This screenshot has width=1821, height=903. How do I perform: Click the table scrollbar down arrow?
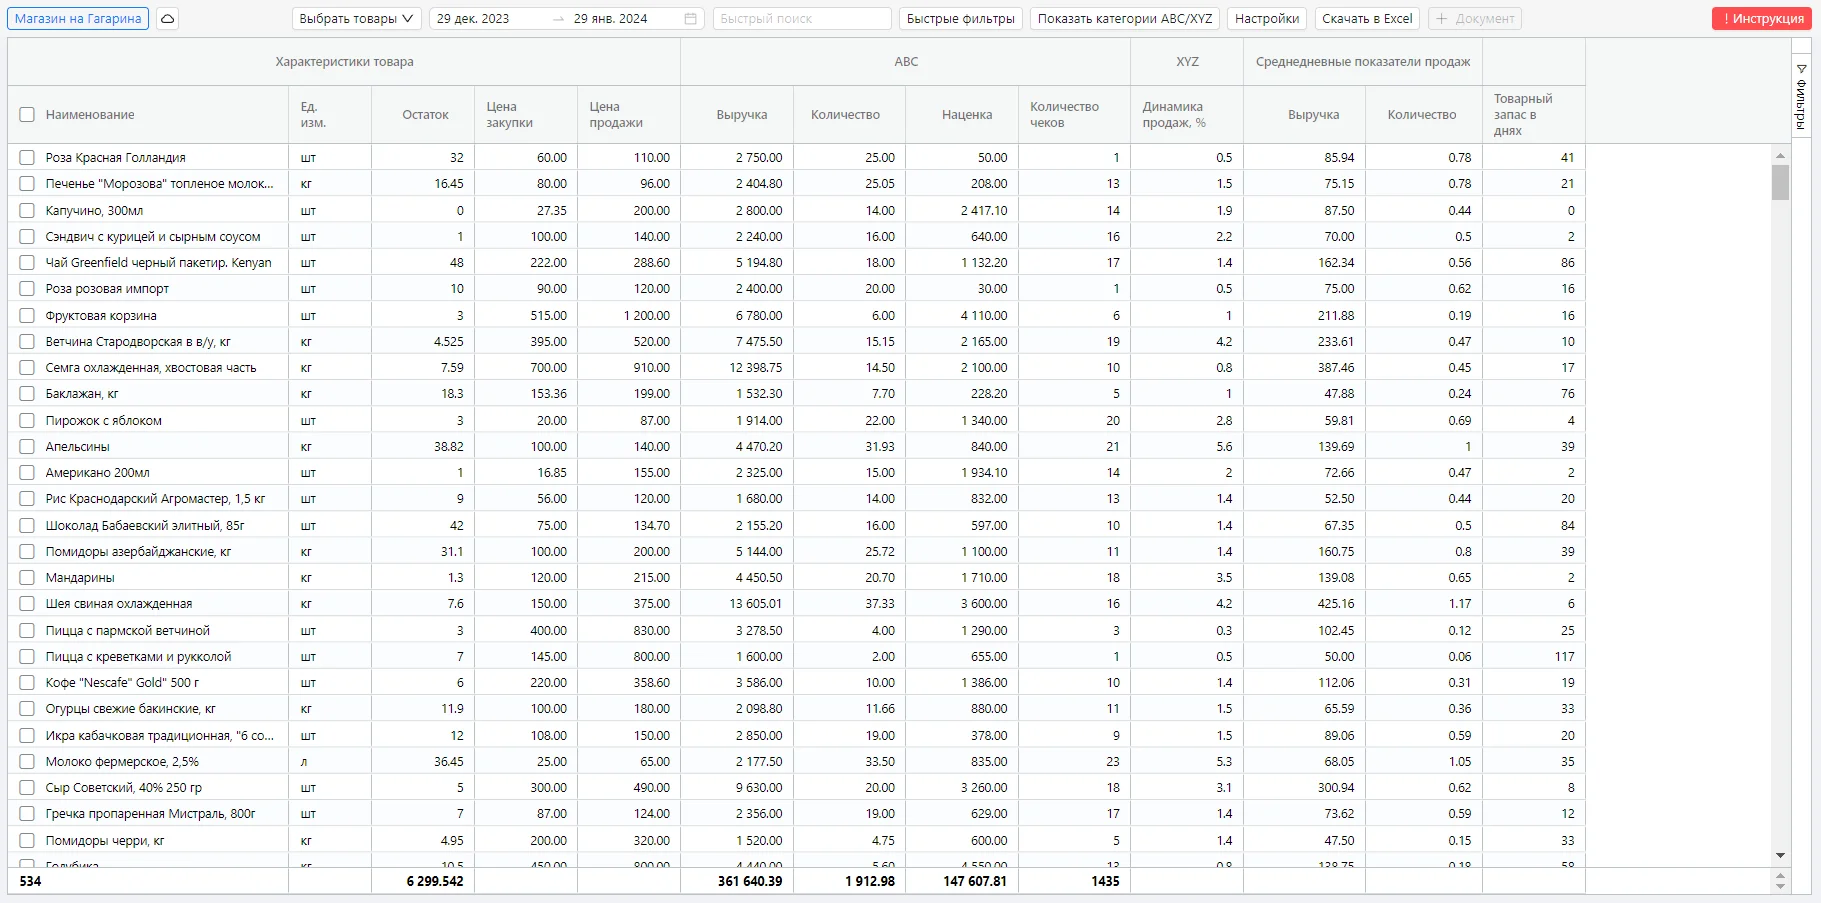pyautogui.click(x=1780, y=856)
